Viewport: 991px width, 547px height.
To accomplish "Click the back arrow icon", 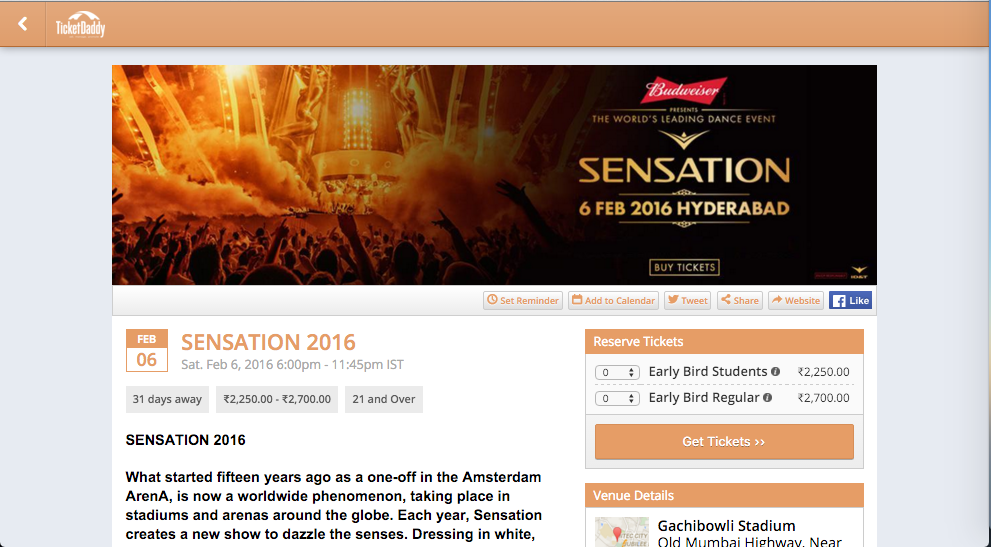I will coord(23,24).
